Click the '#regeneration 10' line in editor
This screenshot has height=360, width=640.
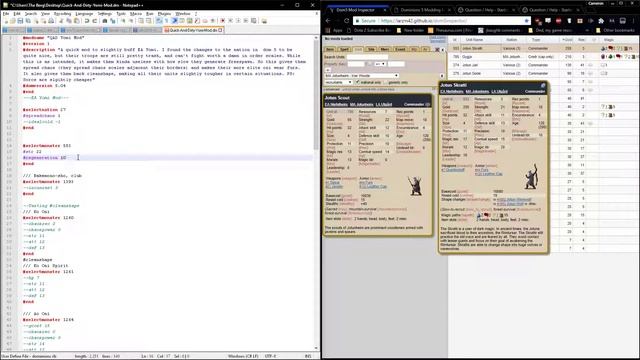click(44, 158)
